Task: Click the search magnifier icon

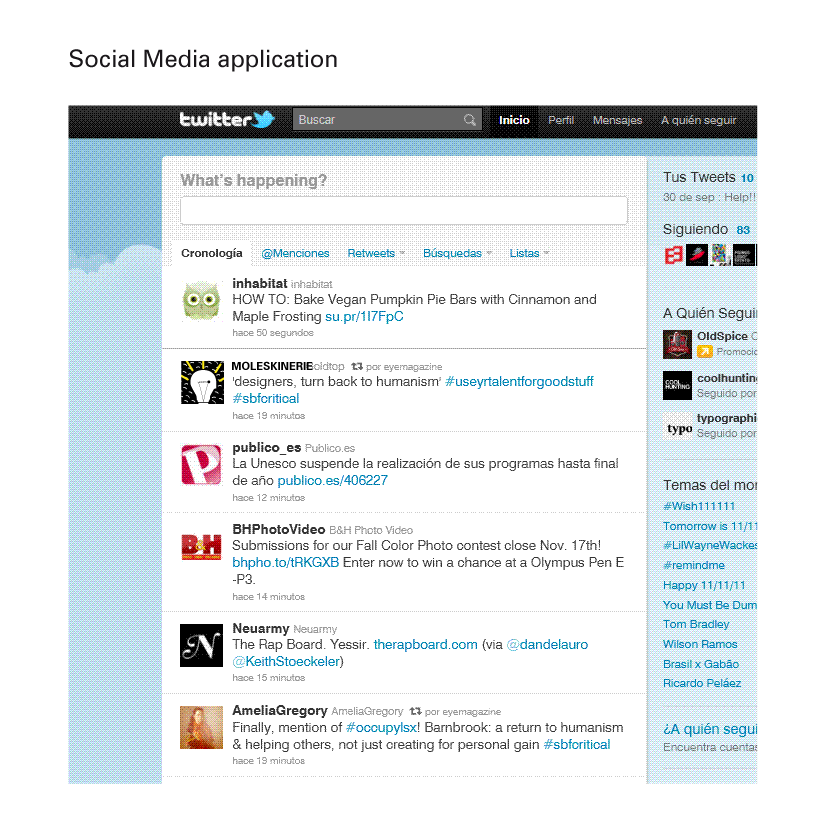Action: click(469, 120)
